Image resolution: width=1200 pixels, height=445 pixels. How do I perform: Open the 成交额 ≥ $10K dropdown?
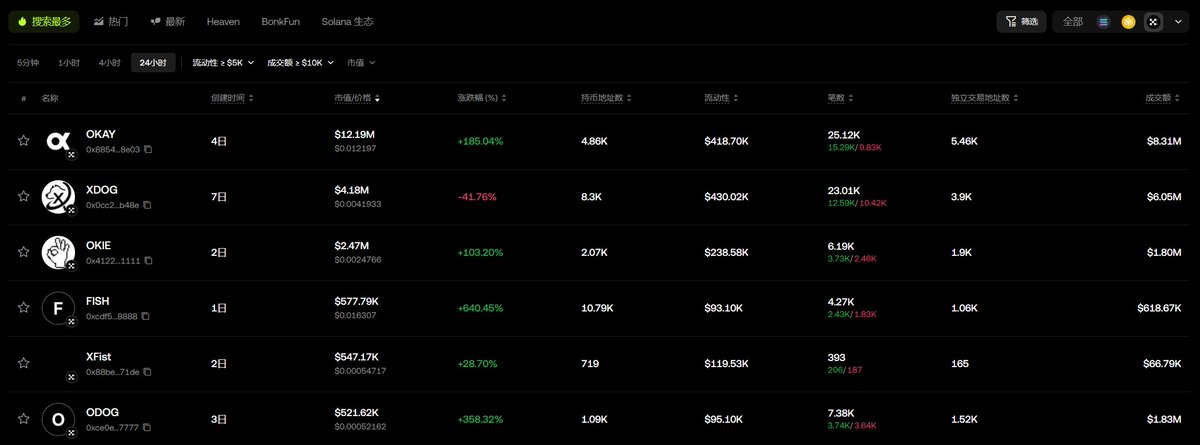(x=301, y=63)
